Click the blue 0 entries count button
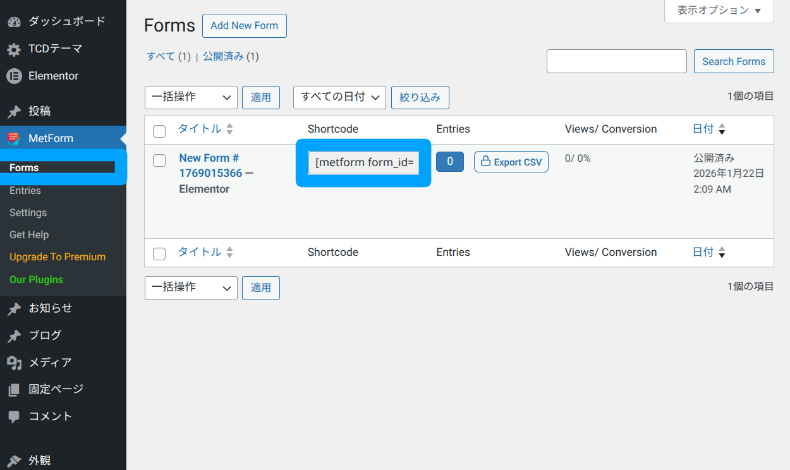Viewport: 790px width, 470px height. point(450,161)
